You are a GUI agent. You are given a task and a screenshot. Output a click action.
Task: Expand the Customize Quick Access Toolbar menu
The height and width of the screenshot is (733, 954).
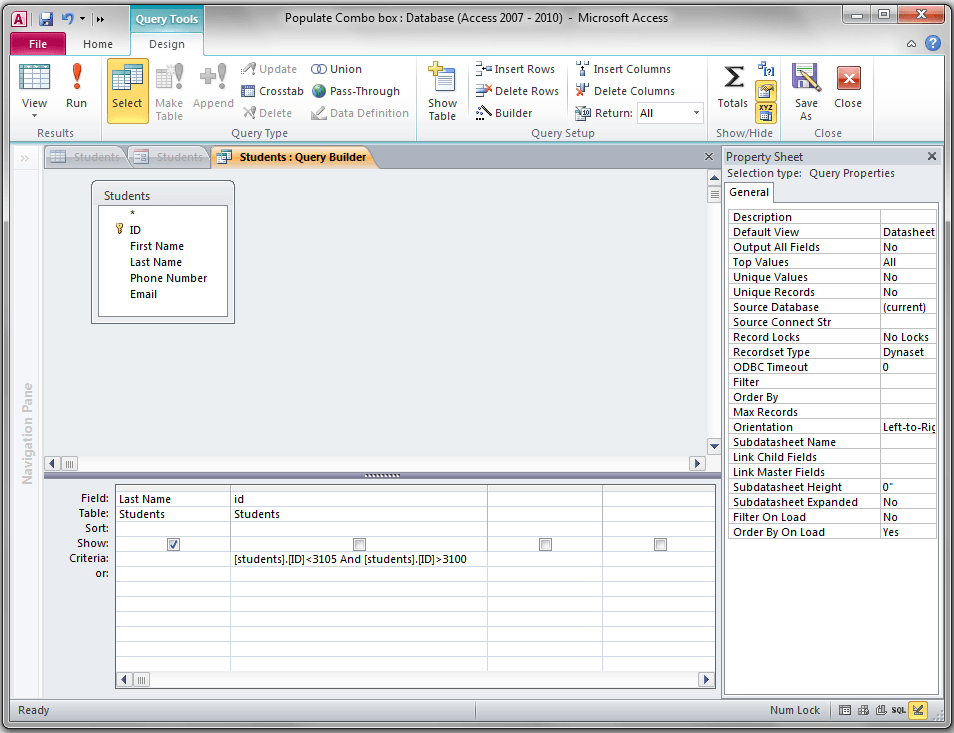100,19
